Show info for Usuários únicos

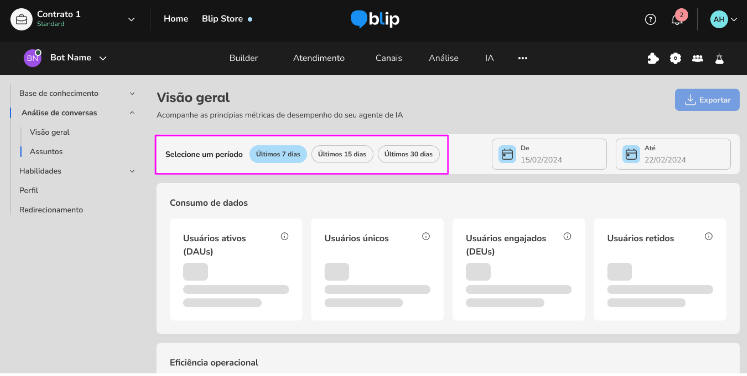coord(426,236)
